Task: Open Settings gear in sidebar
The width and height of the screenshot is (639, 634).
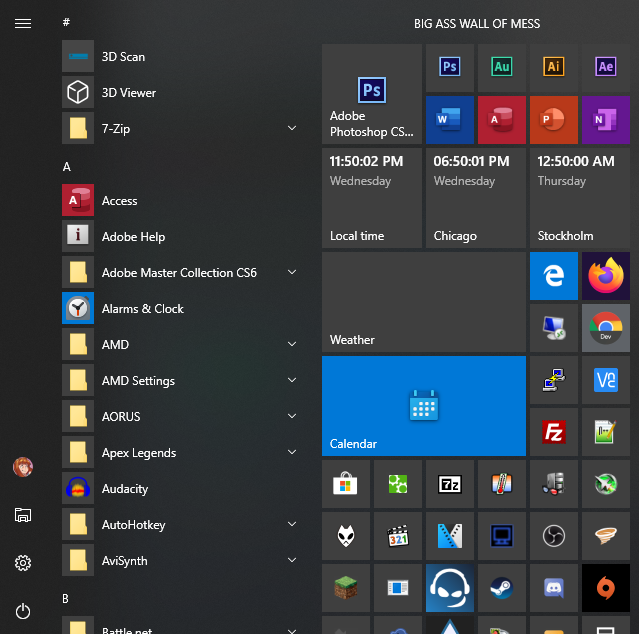Action: click(23, 563)
